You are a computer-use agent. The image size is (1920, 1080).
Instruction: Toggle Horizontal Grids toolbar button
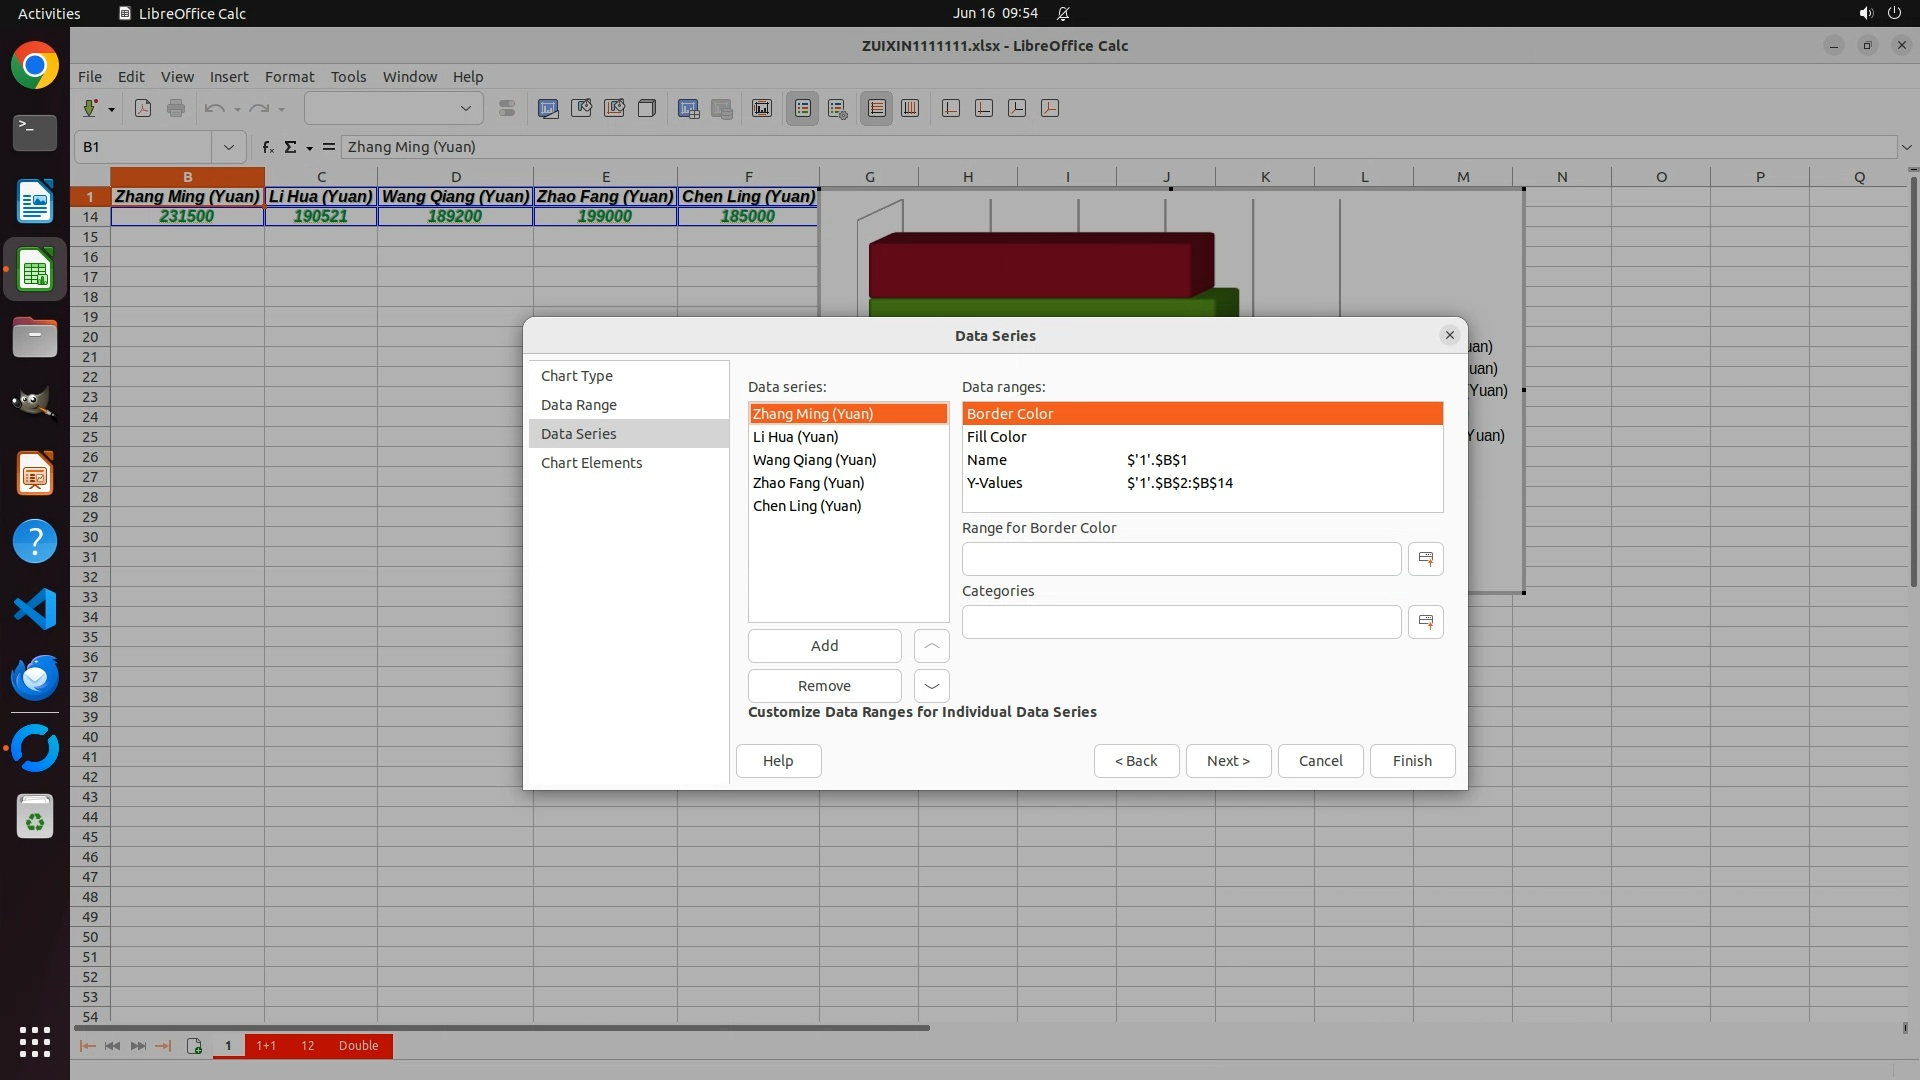876,109
